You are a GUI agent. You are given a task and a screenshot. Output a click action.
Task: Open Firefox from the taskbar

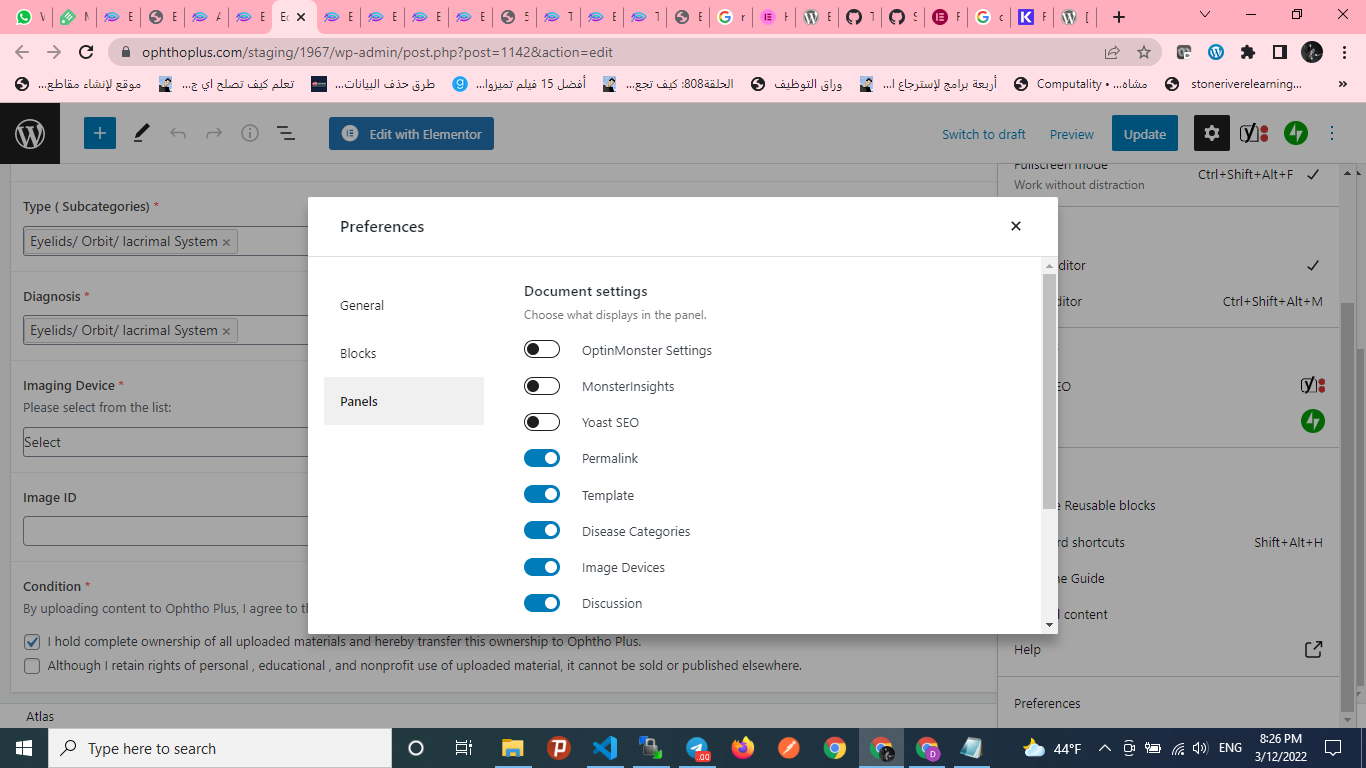(x=743, y=748)
